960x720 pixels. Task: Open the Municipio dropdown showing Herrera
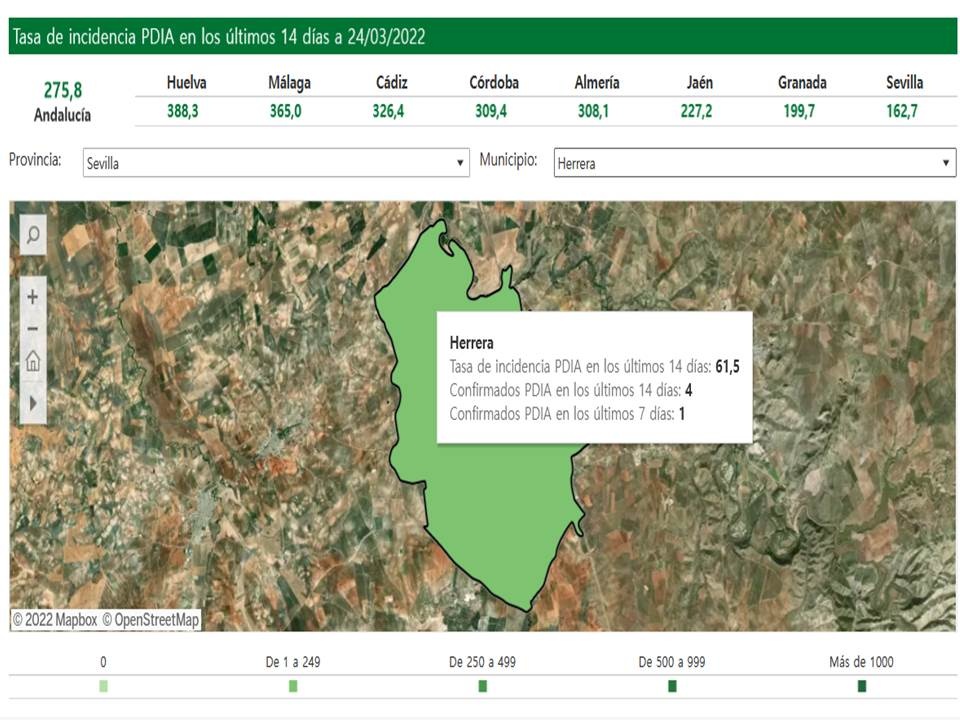754,163
